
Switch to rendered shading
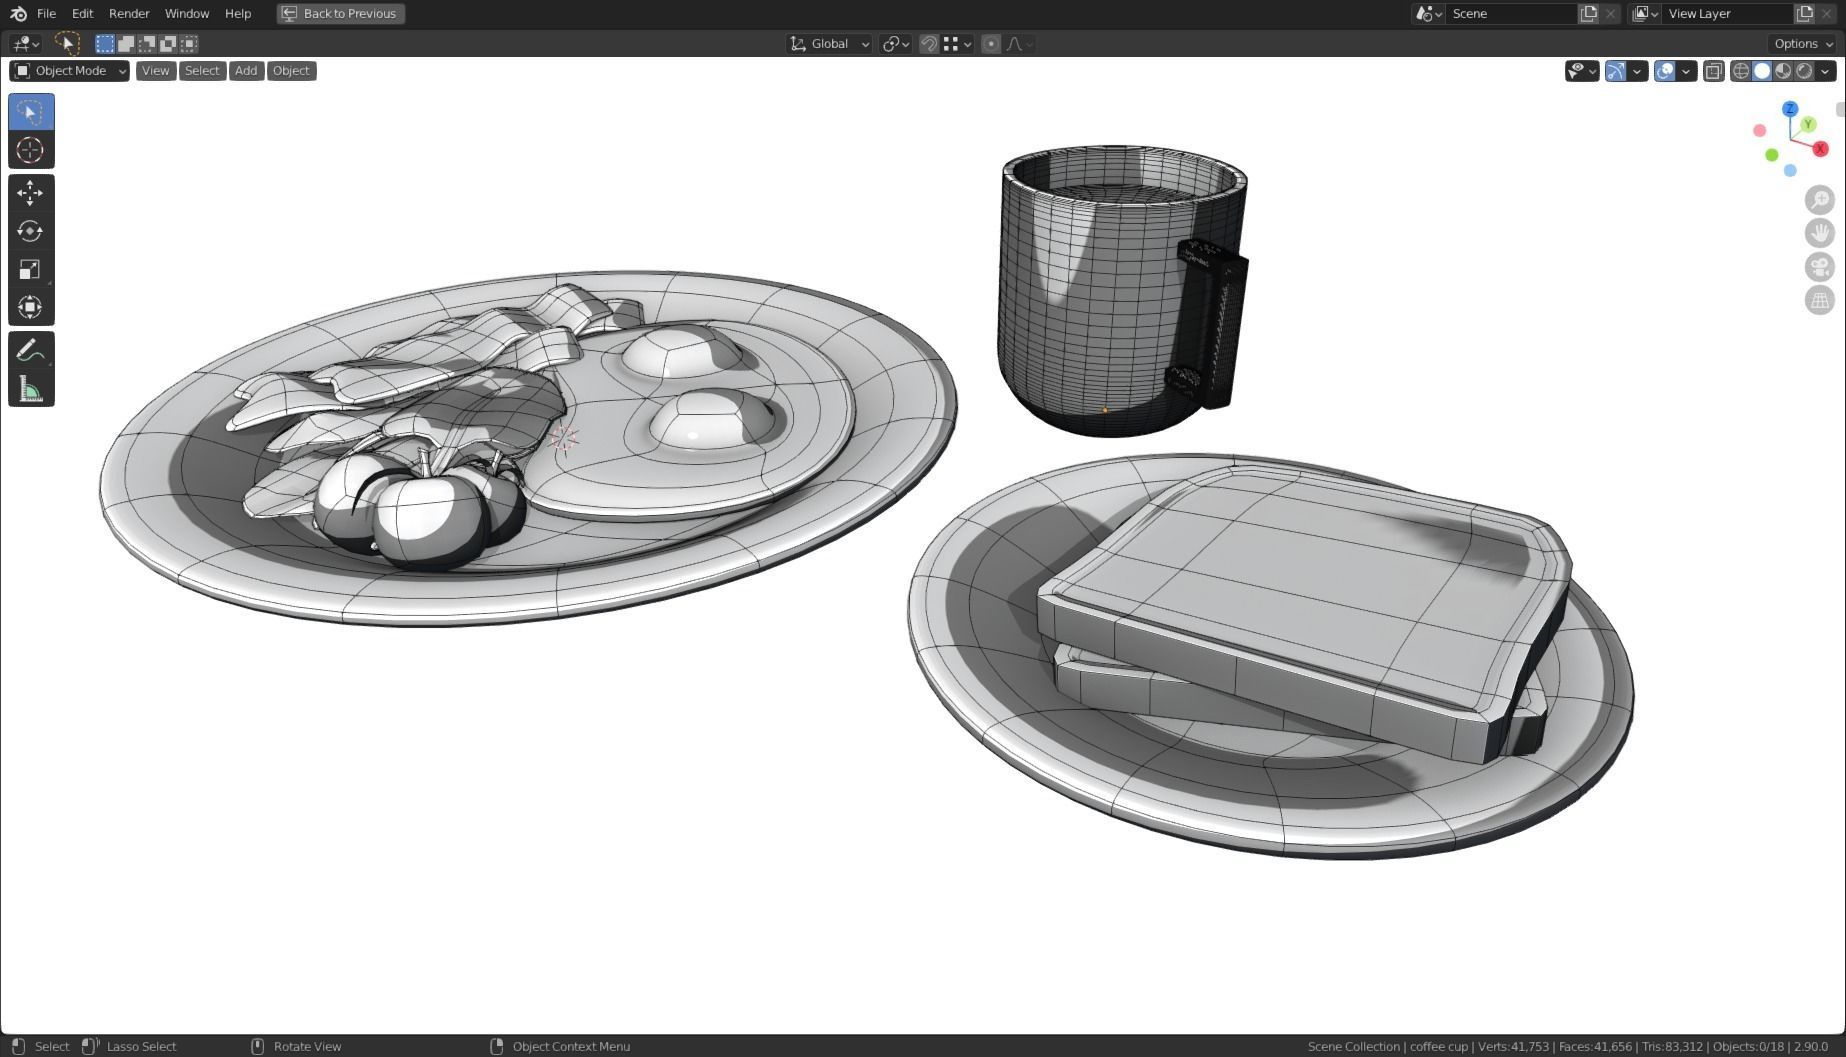1804,71
